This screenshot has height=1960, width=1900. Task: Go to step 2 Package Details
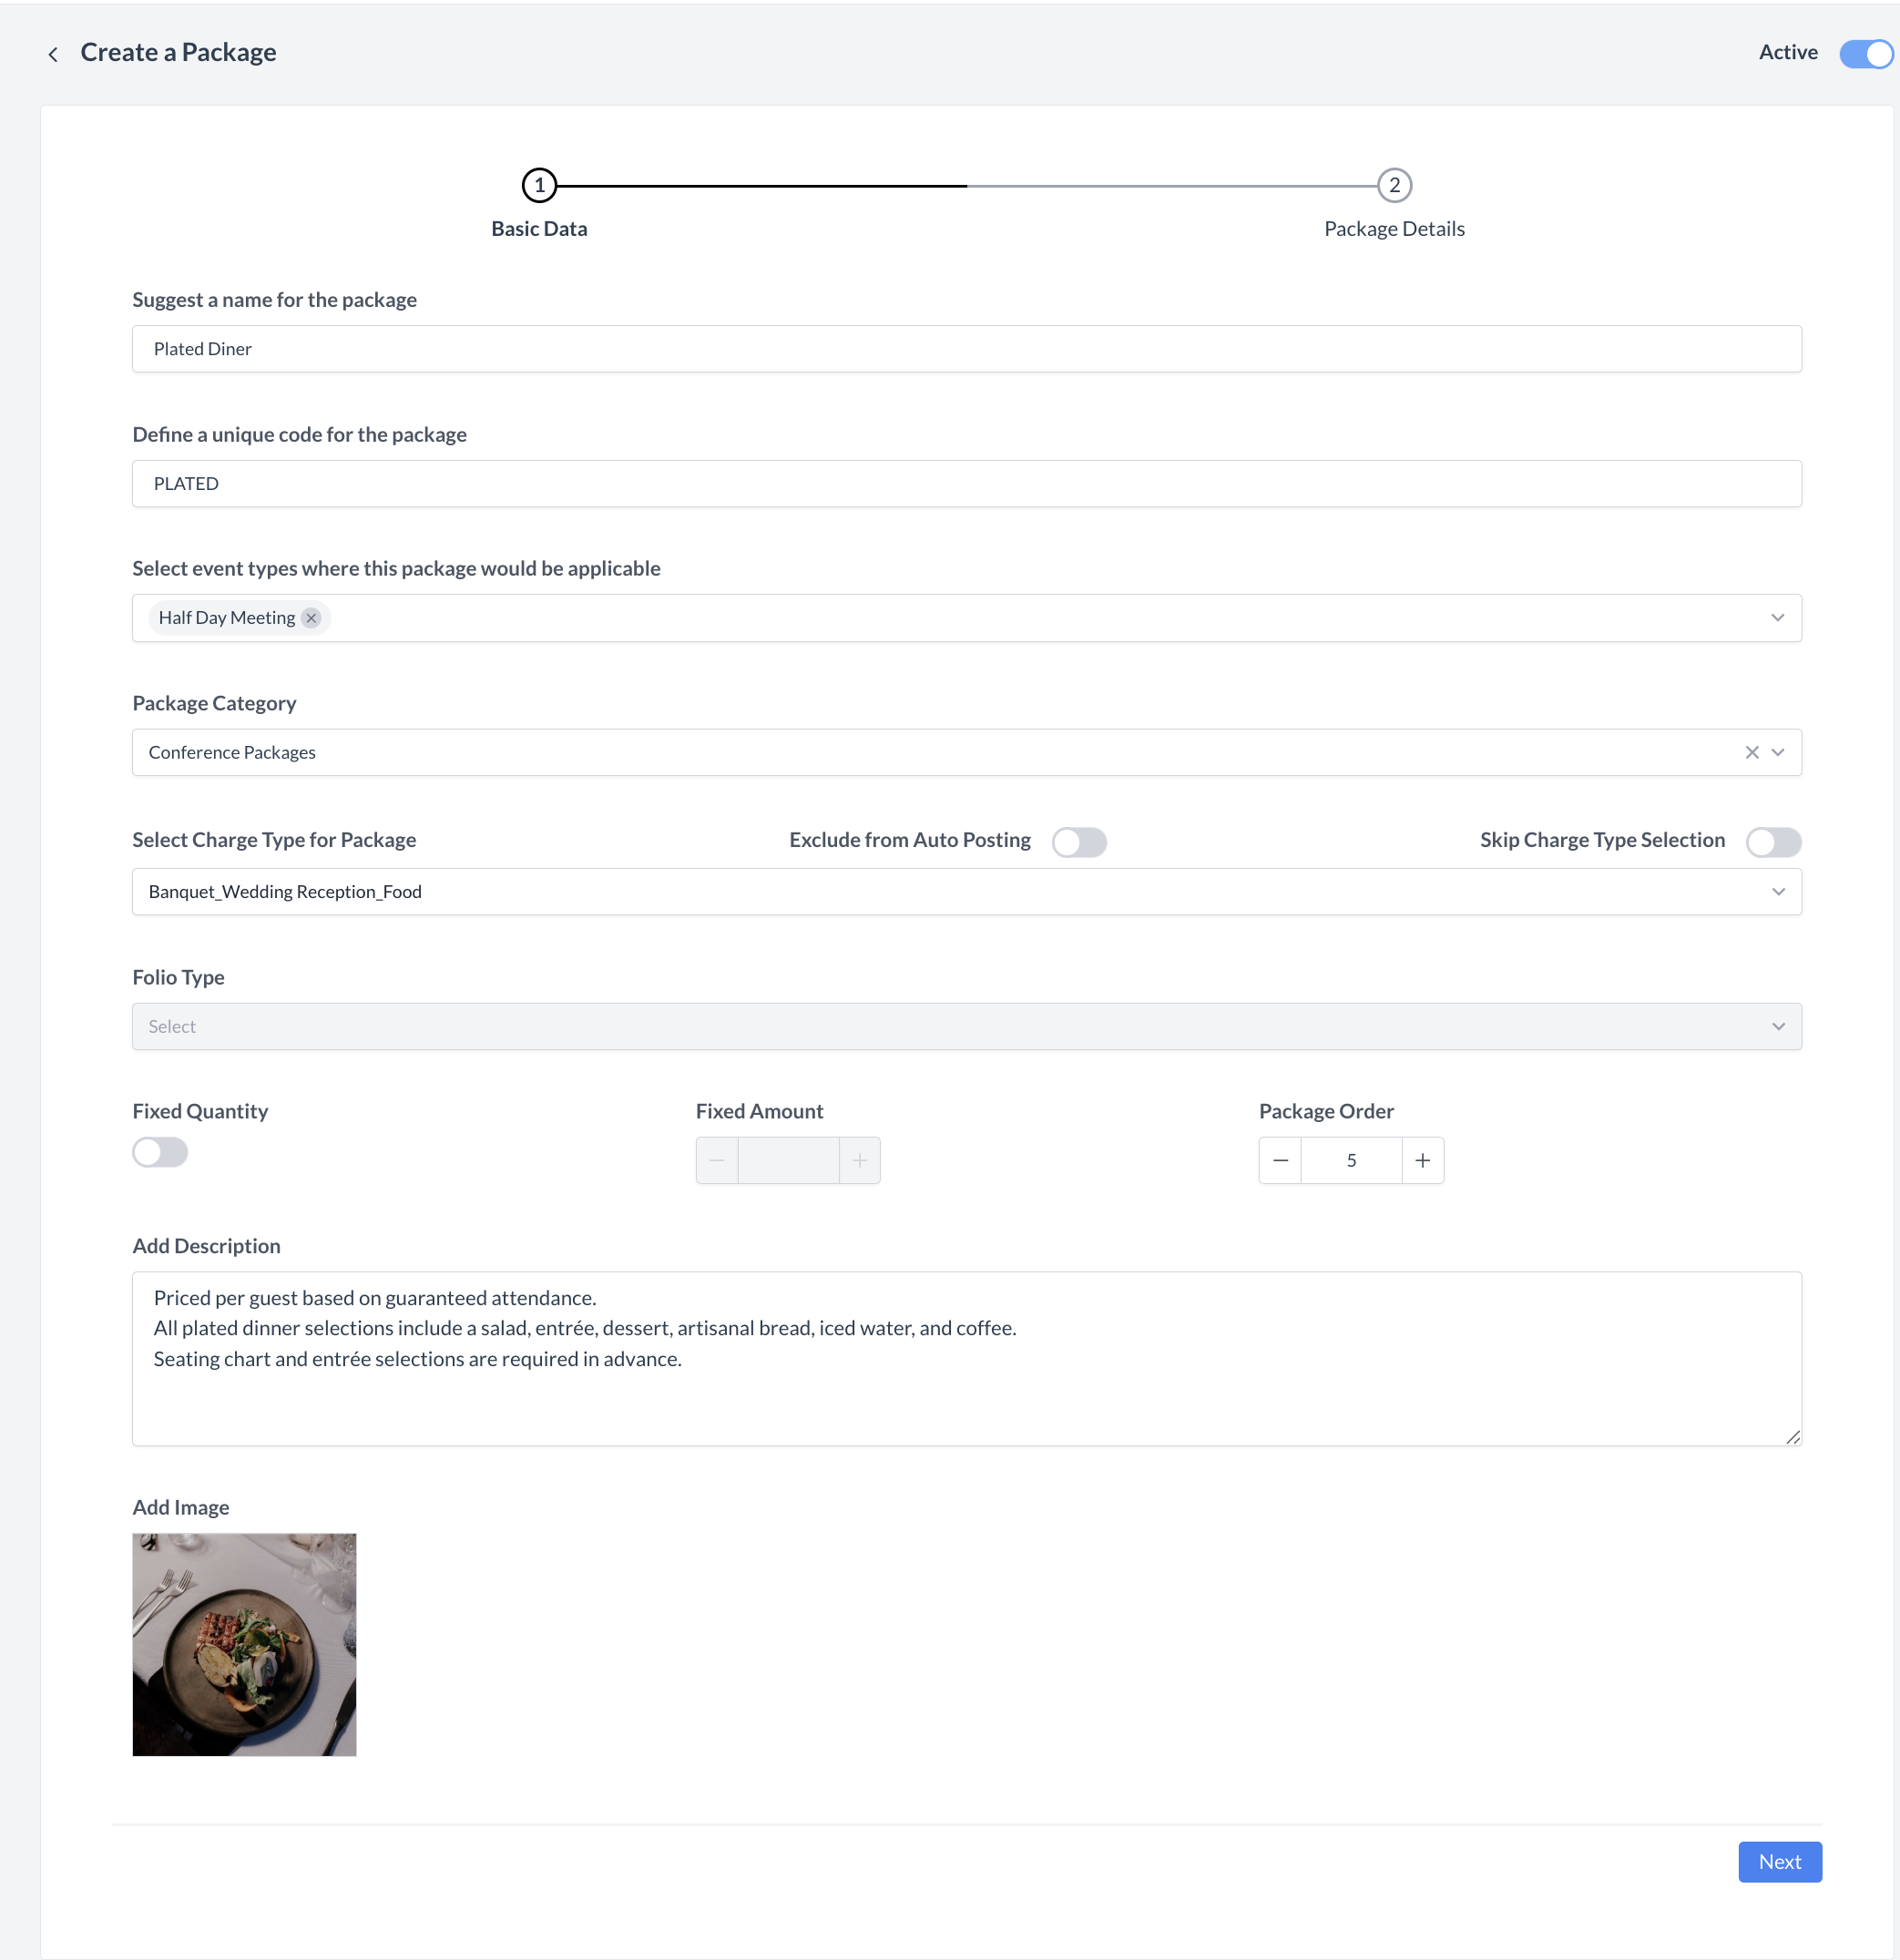1394,185
